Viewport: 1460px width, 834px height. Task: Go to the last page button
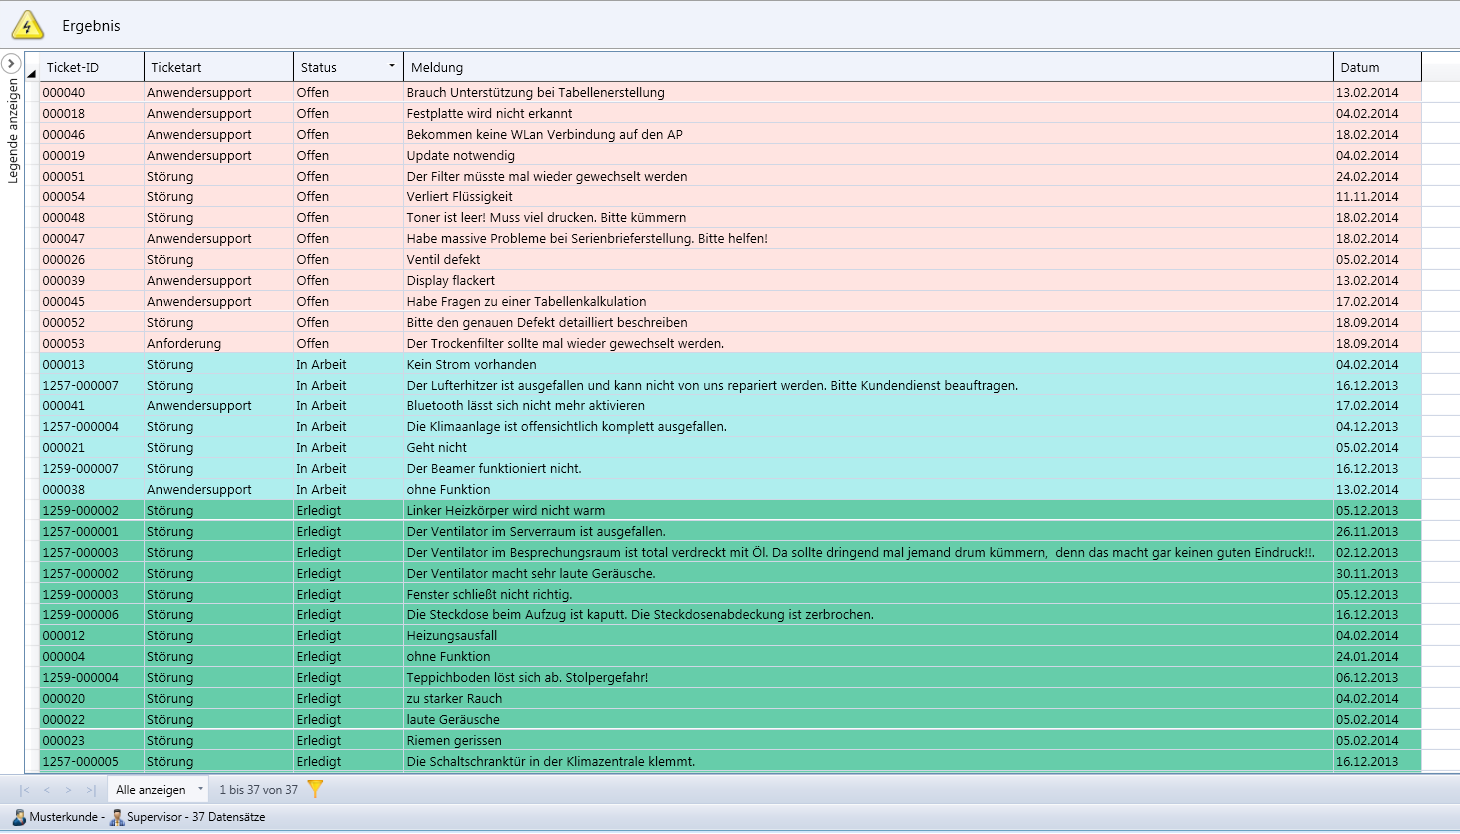pos(91,790)
